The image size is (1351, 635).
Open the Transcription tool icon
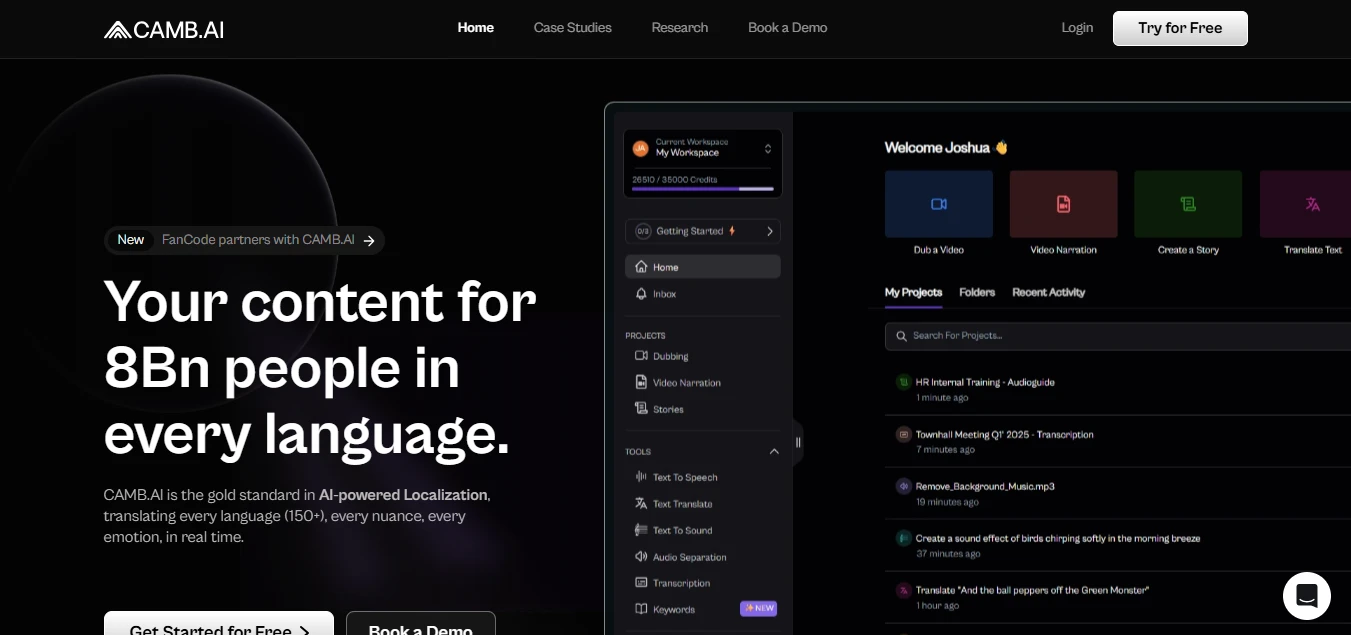pyautogui.click(x=641, y=583)
